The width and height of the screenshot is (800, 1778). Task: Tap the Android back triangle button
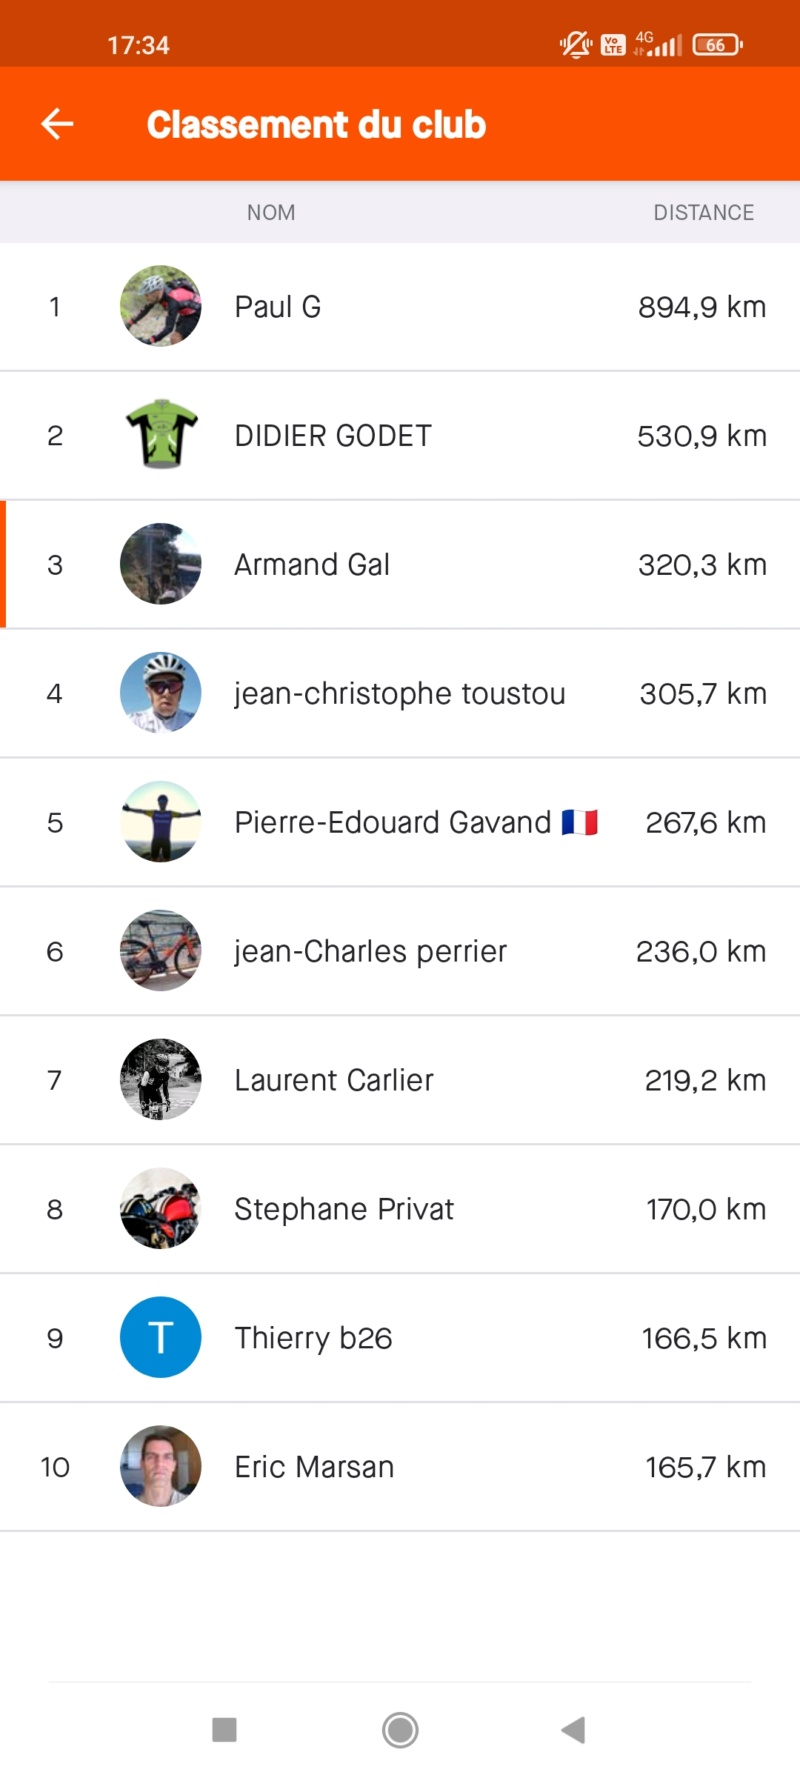click(573, 1730)
